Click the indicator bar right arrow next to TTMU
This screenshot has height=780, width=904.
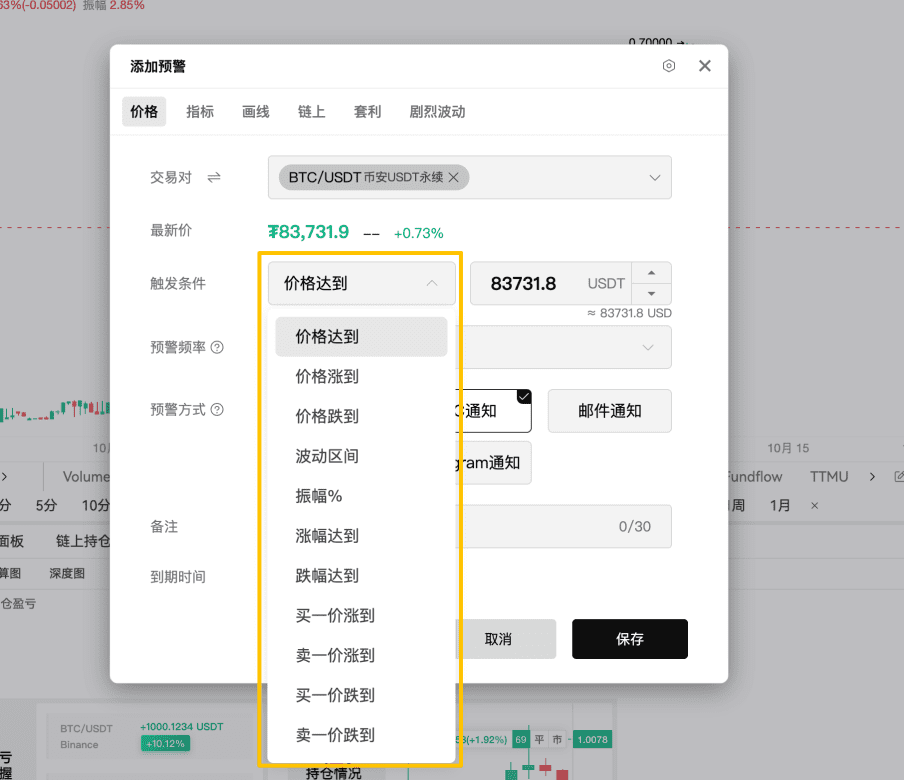[872, 477]
